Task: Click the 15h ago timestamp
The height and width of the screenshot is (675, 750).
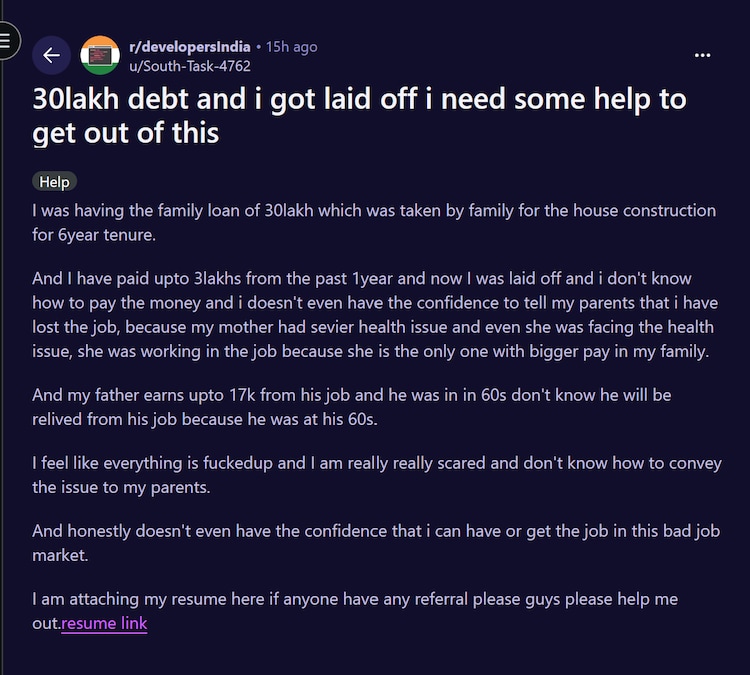Action: click(291, 47)
